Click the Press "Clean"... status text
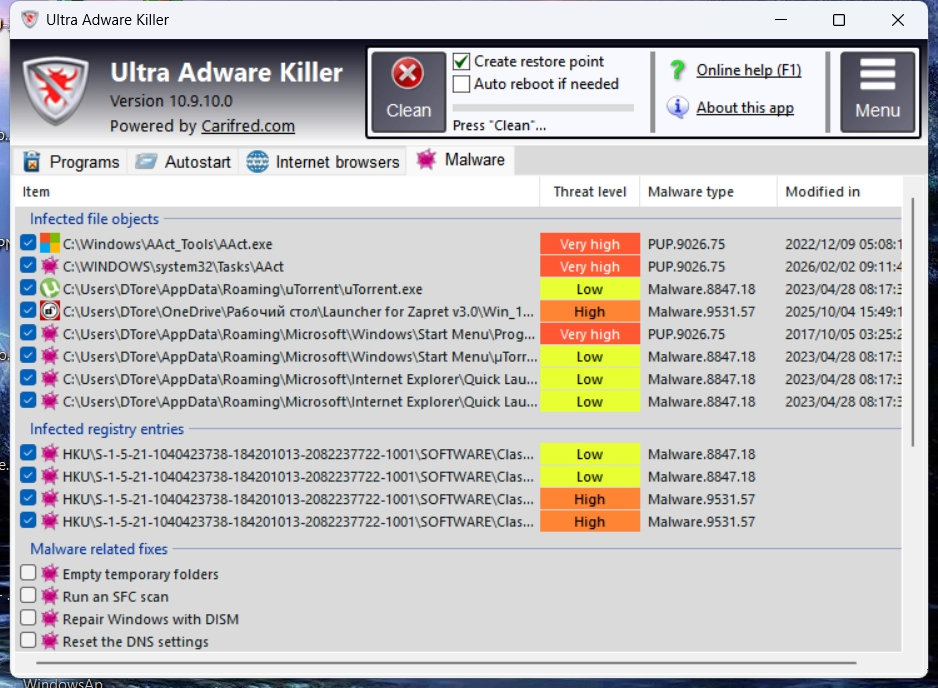This screenshot has width=938, height=688. pos(500,126)
